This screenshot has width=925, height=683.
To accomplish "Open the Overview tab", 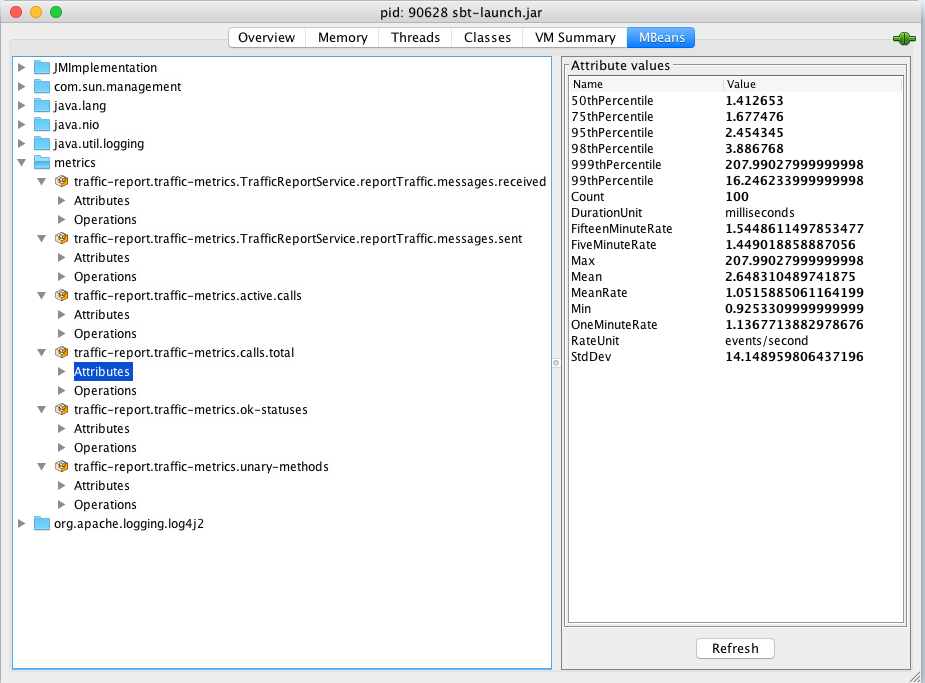I will pos(267,37).
